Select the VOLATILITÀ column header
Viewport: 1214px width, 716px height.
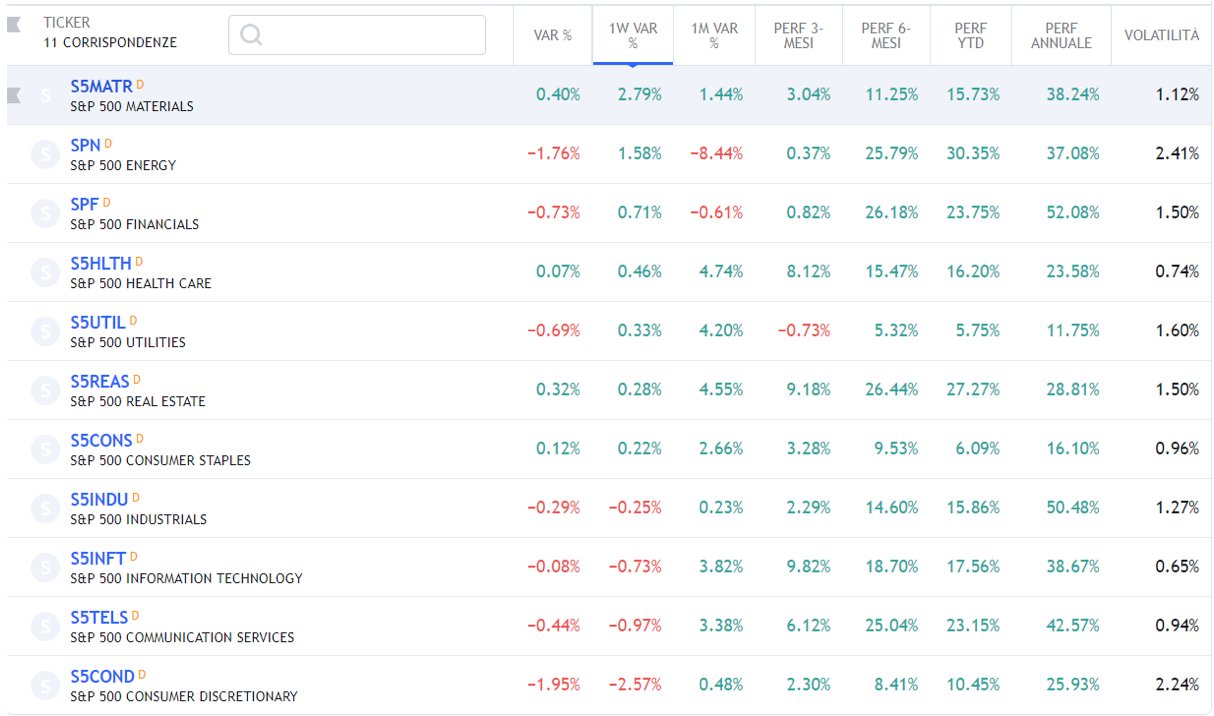click(1160, 35)
